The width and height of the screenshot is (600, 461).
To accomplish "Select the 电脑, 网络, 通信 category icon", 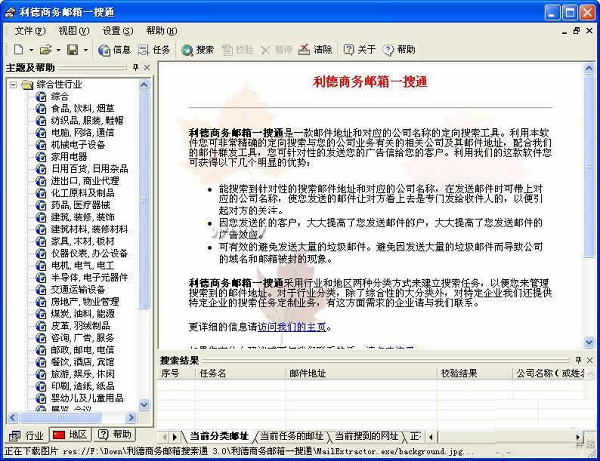I will pyautogui.click(x=41, y=133).
